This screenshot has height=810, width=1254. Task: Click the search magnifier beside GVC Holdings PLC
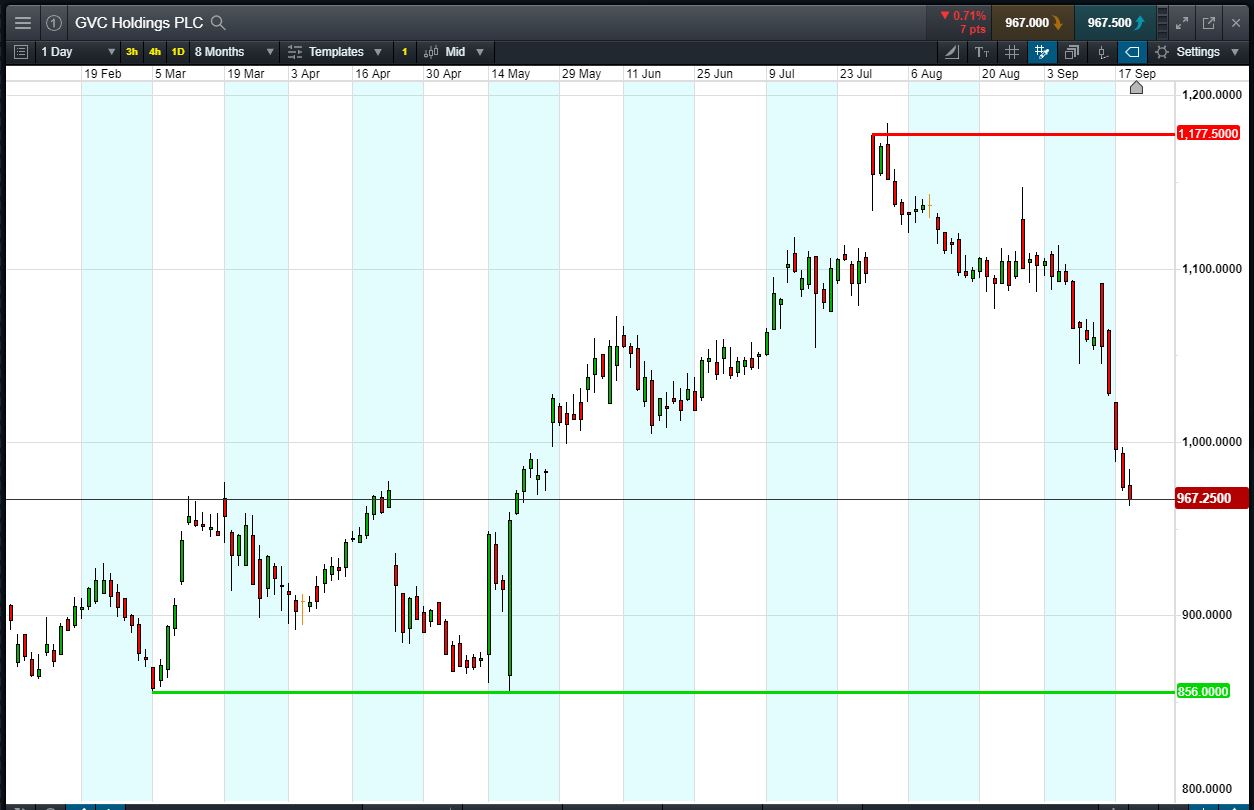(218, 23)
